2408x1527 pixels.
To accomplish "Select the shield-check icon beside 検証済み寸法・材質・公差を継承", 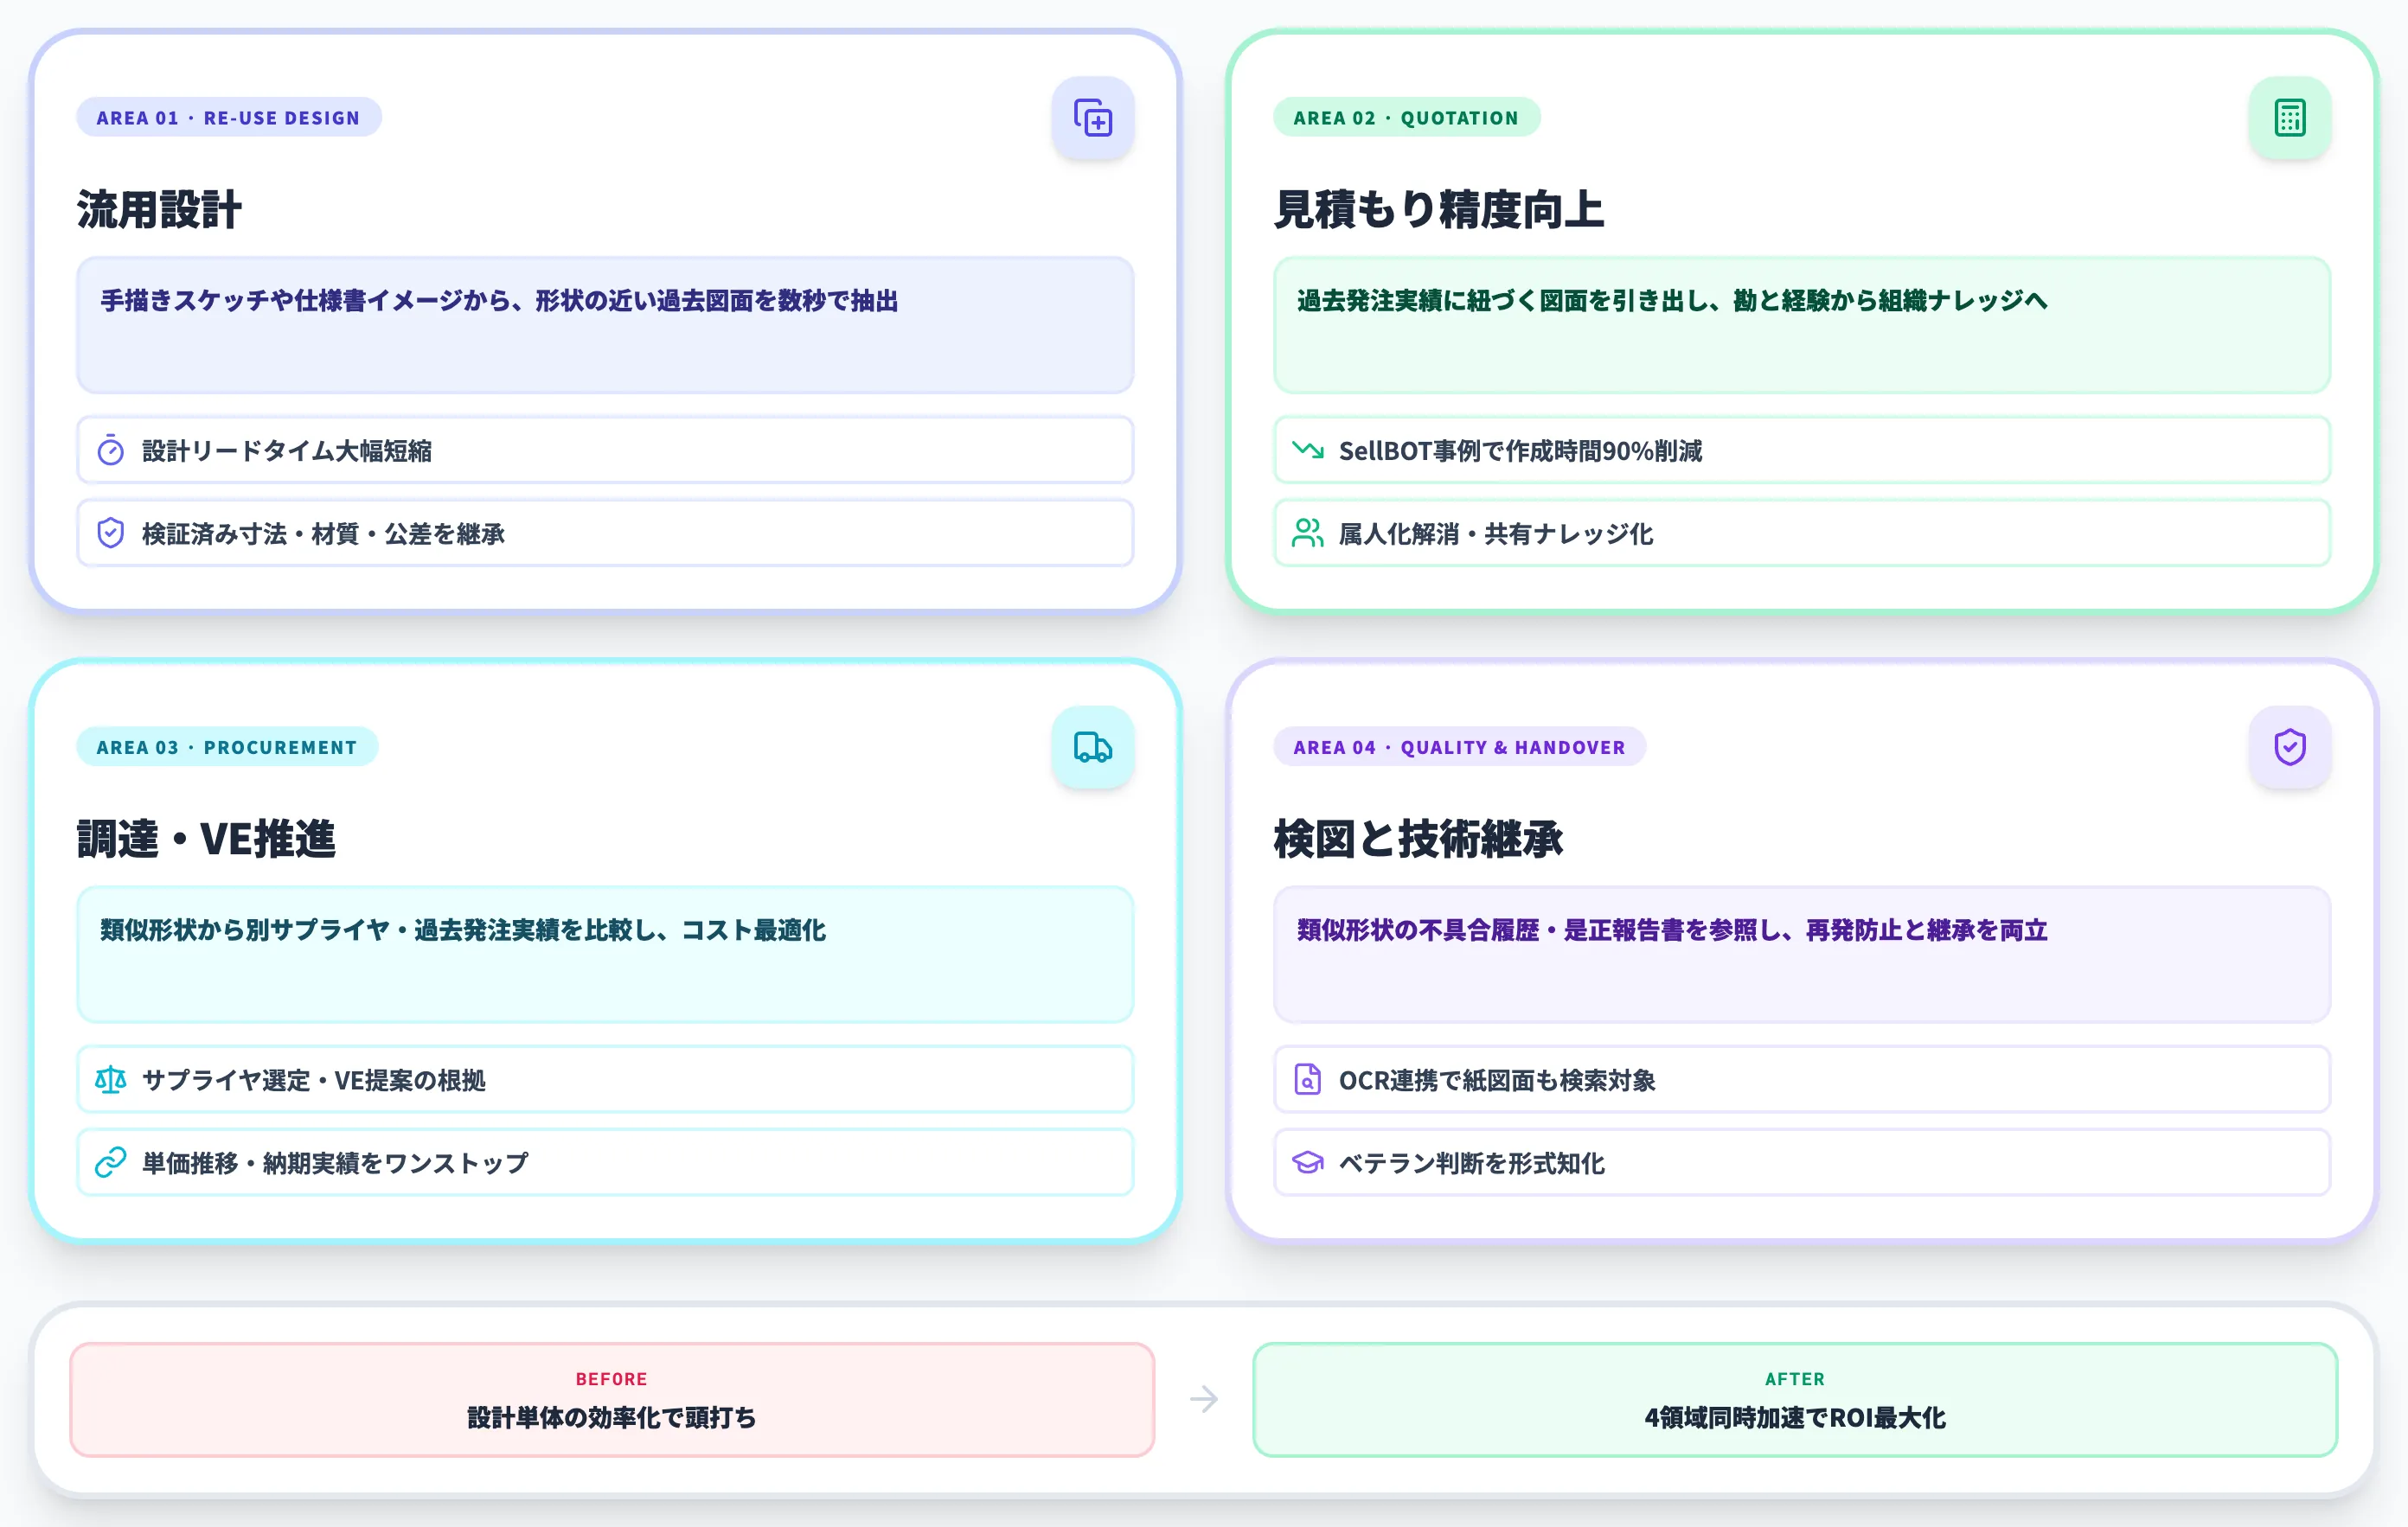I will click(111, 533).
